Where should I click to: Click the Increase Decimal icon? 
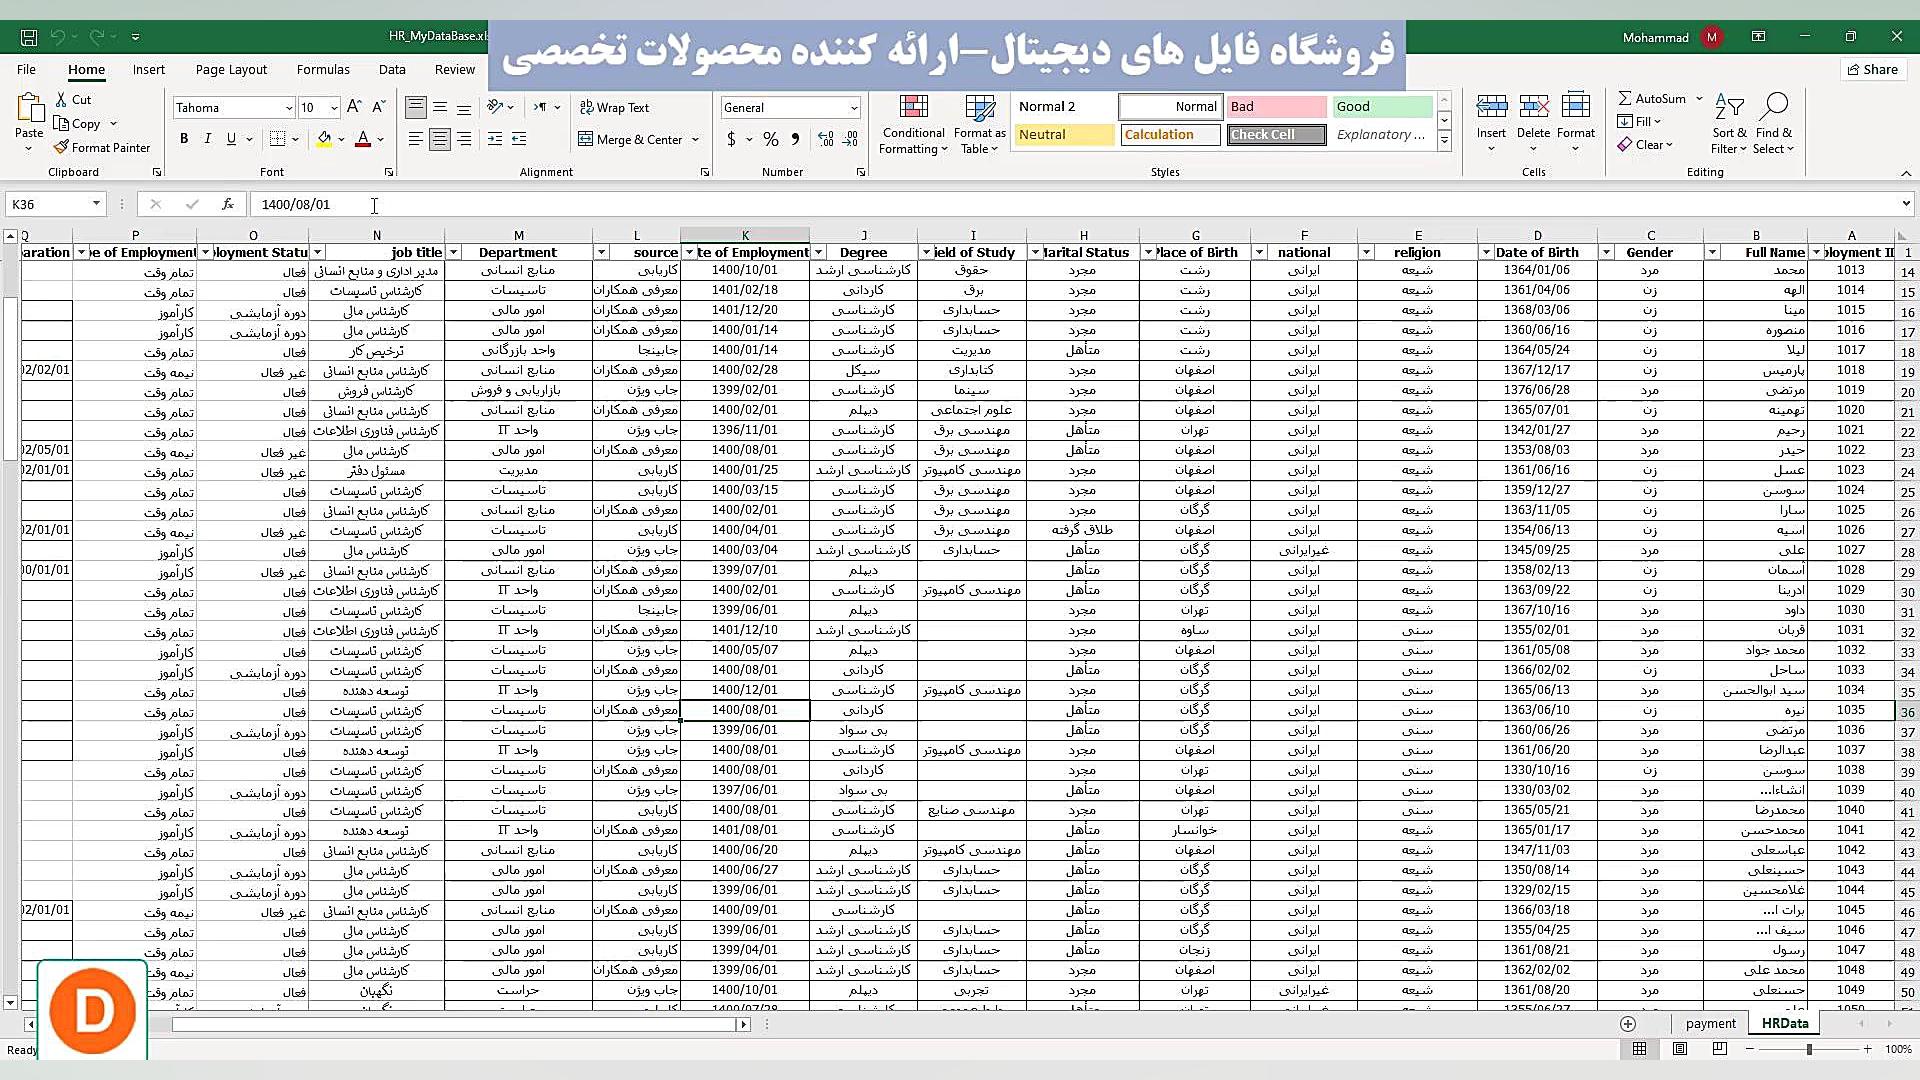825,139
